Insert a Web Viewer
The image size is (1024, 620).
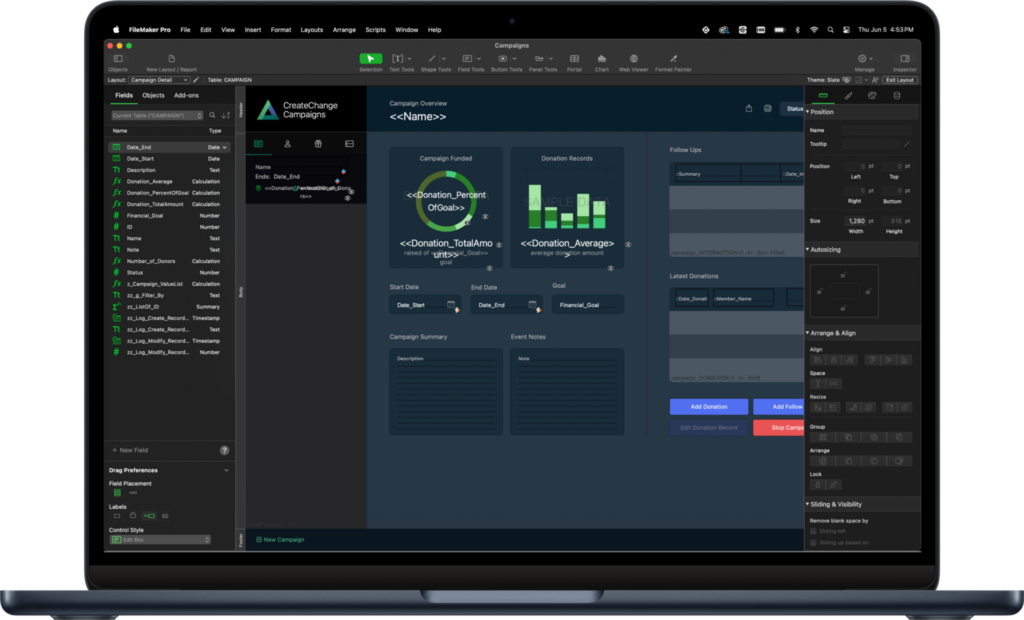tap(633, 59)
